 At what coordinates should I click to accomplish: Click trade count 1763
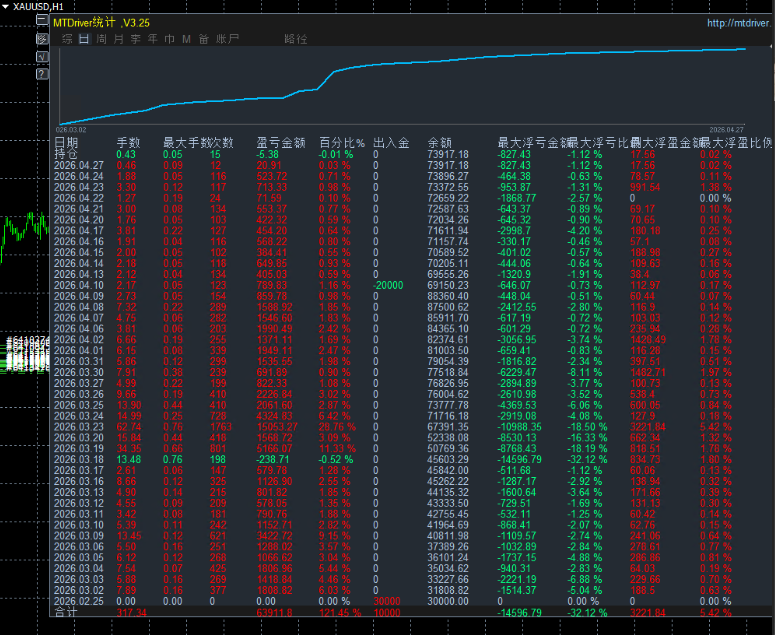click(220, 426)
